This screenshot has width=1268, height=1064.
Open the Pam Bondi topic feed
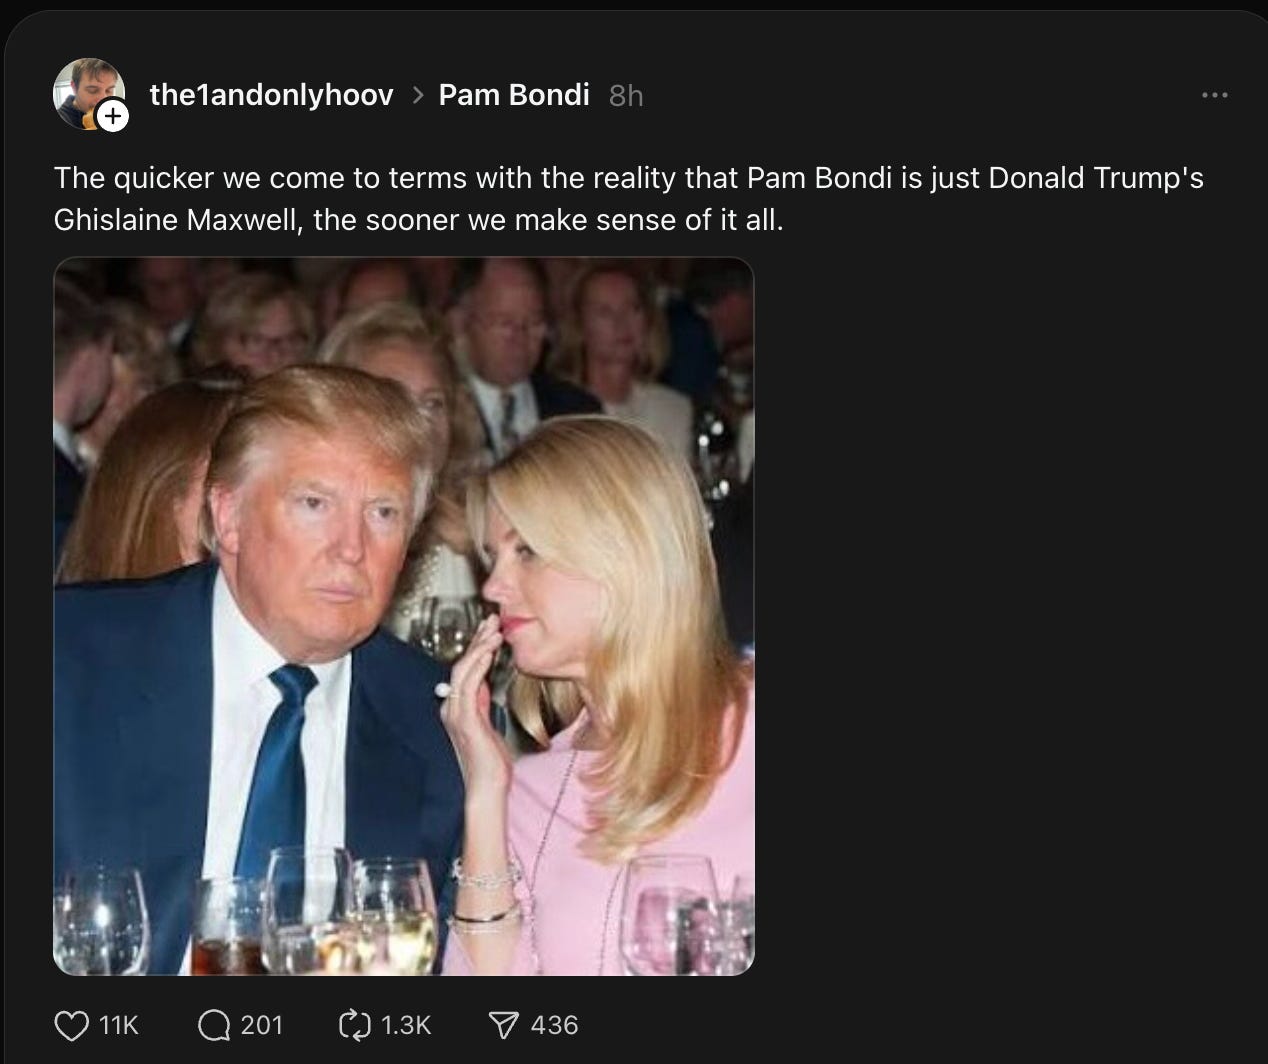click(513, 94)
